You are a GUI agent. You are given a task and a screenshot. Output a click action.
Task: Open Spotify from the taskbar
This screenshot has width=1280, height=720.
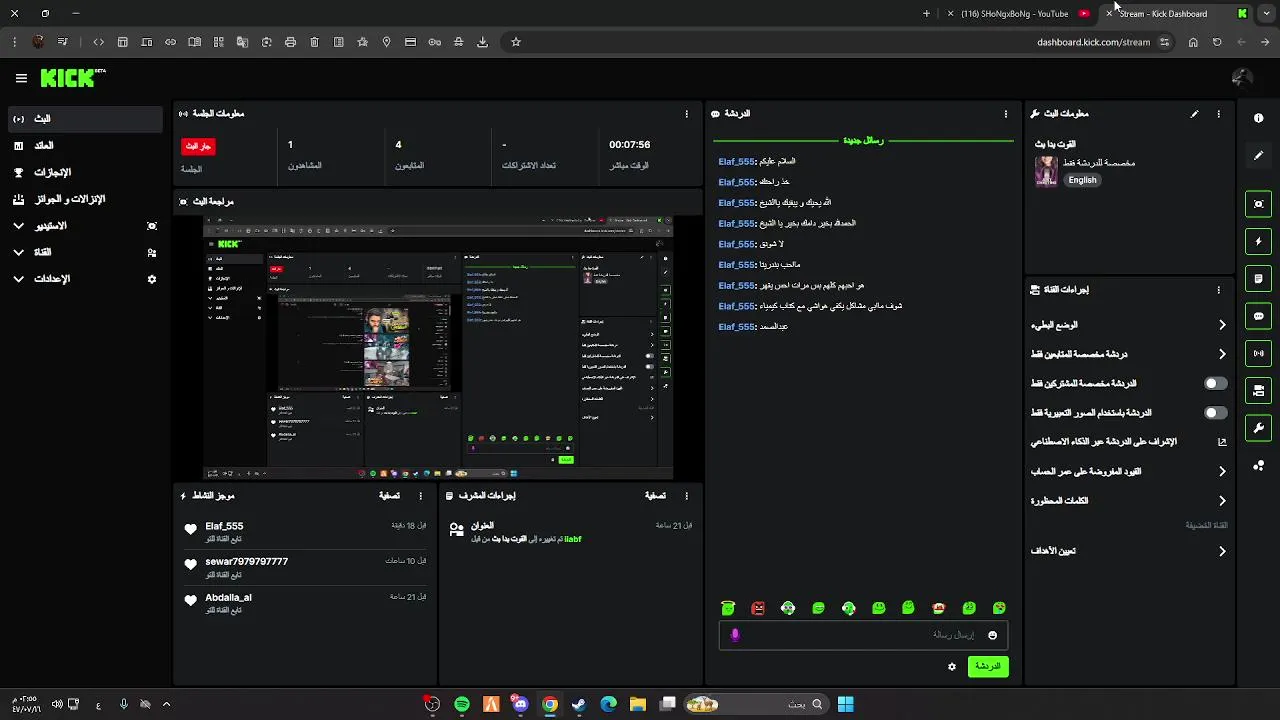click(461, 704)
